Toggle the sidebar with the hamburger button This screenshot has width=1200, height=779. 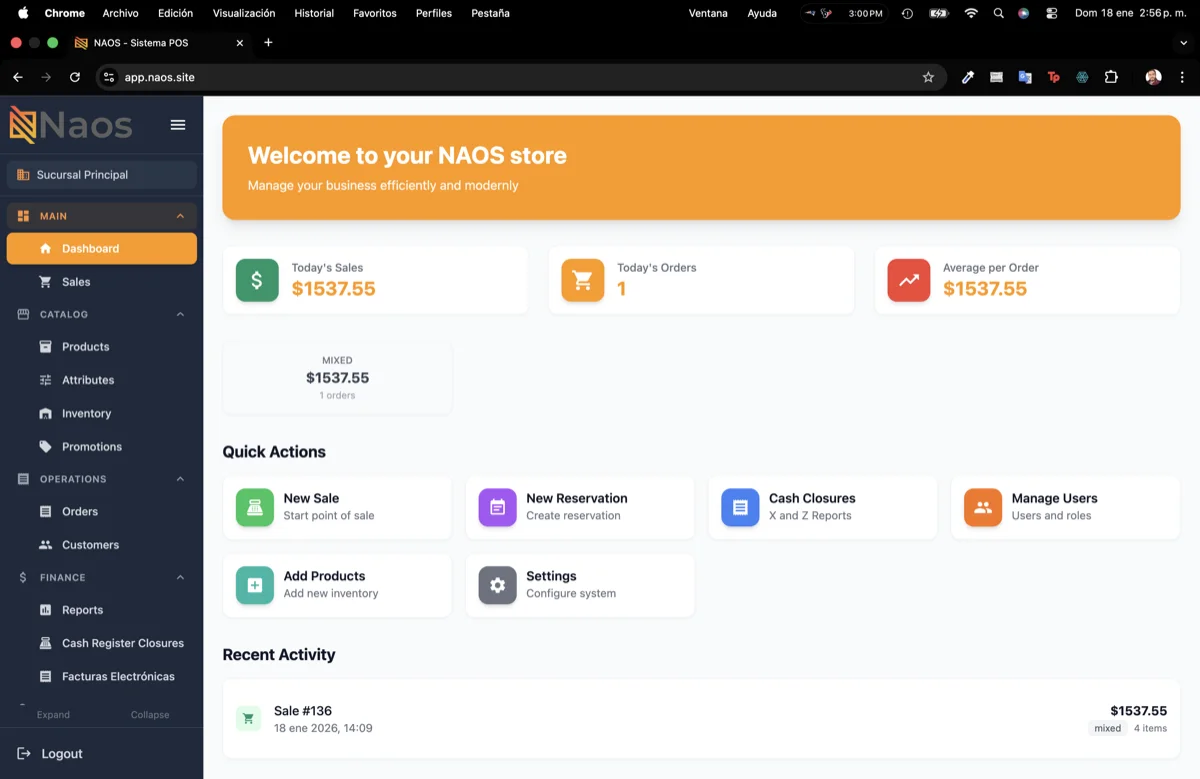[178, 125]
